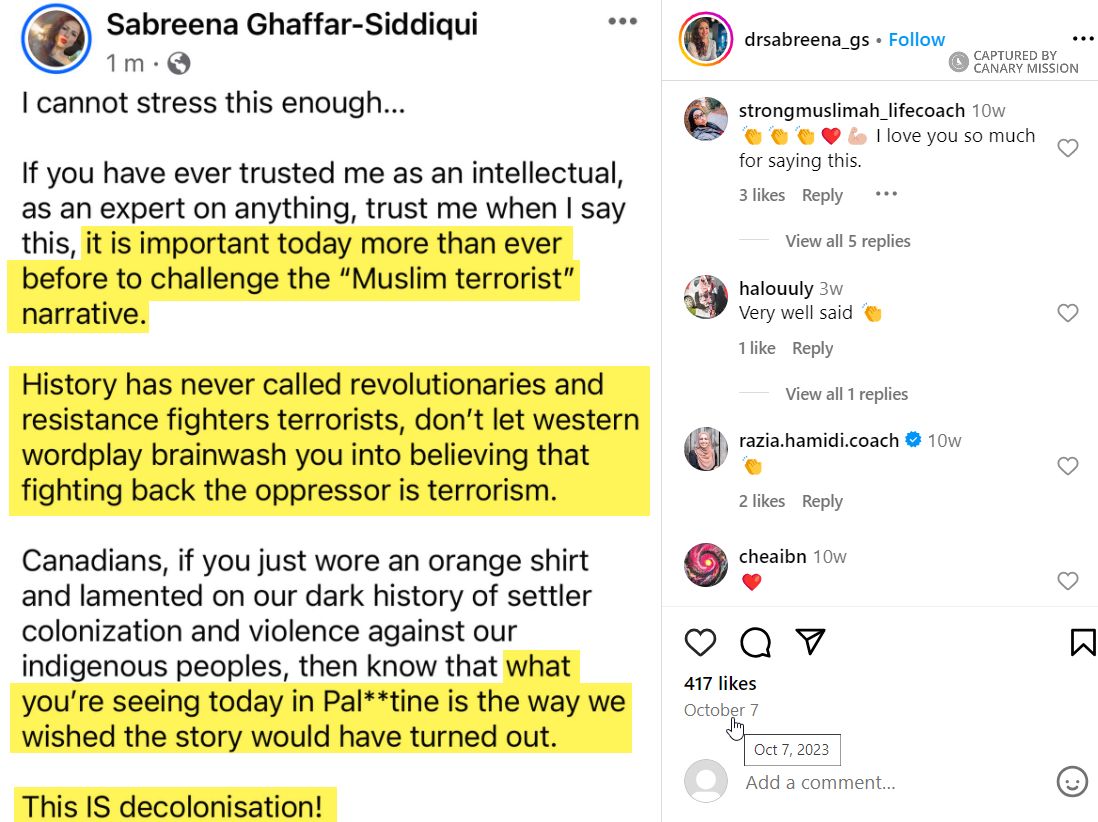Open the three-dot menu on the post header
The image size is (1098, 822).
pyautogui.click(x=622, y=20)
